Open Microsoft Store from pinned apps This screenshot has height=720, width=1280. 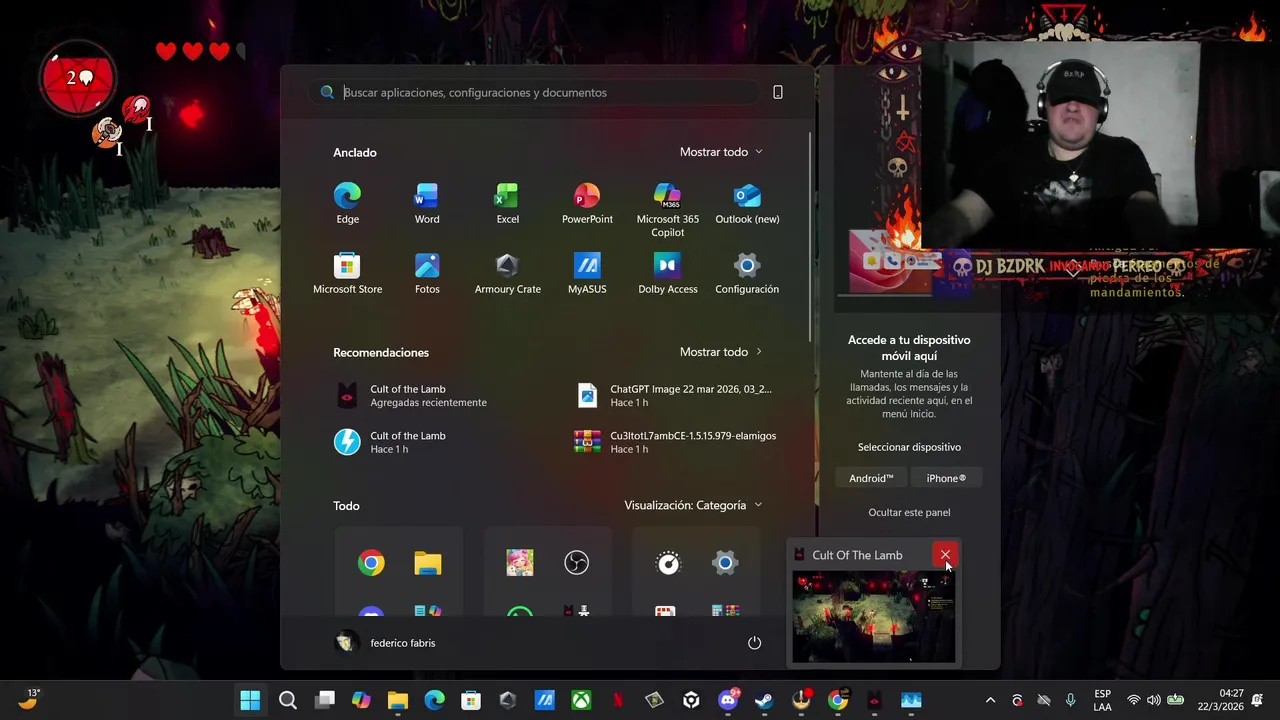[x=347, y=274]
